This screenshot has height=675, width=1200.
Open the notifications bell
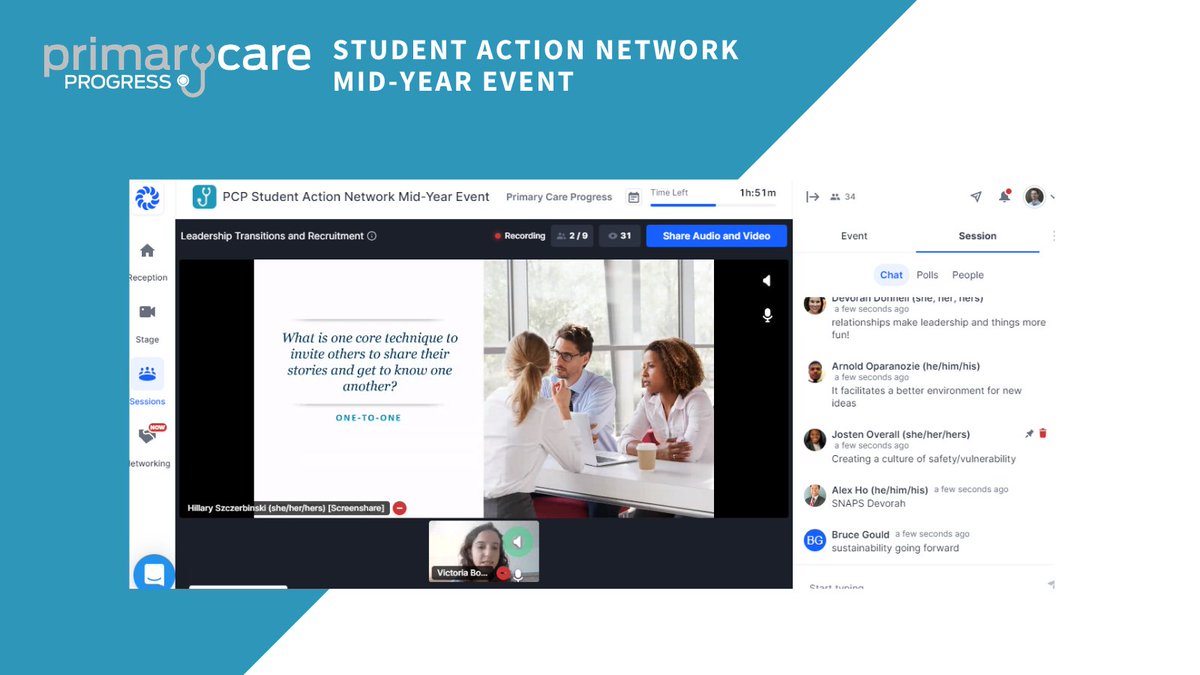[x=1005, y=196]
